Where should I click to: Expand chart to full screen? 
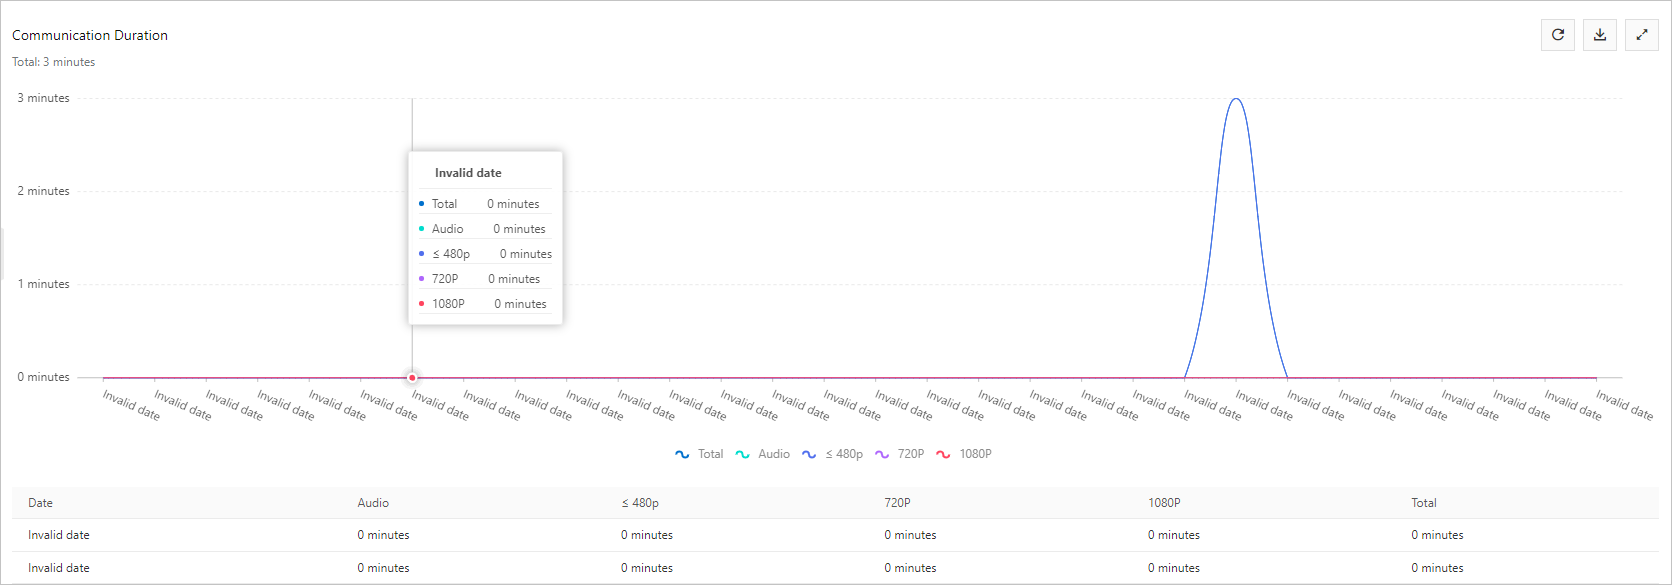coord(1642,35)
